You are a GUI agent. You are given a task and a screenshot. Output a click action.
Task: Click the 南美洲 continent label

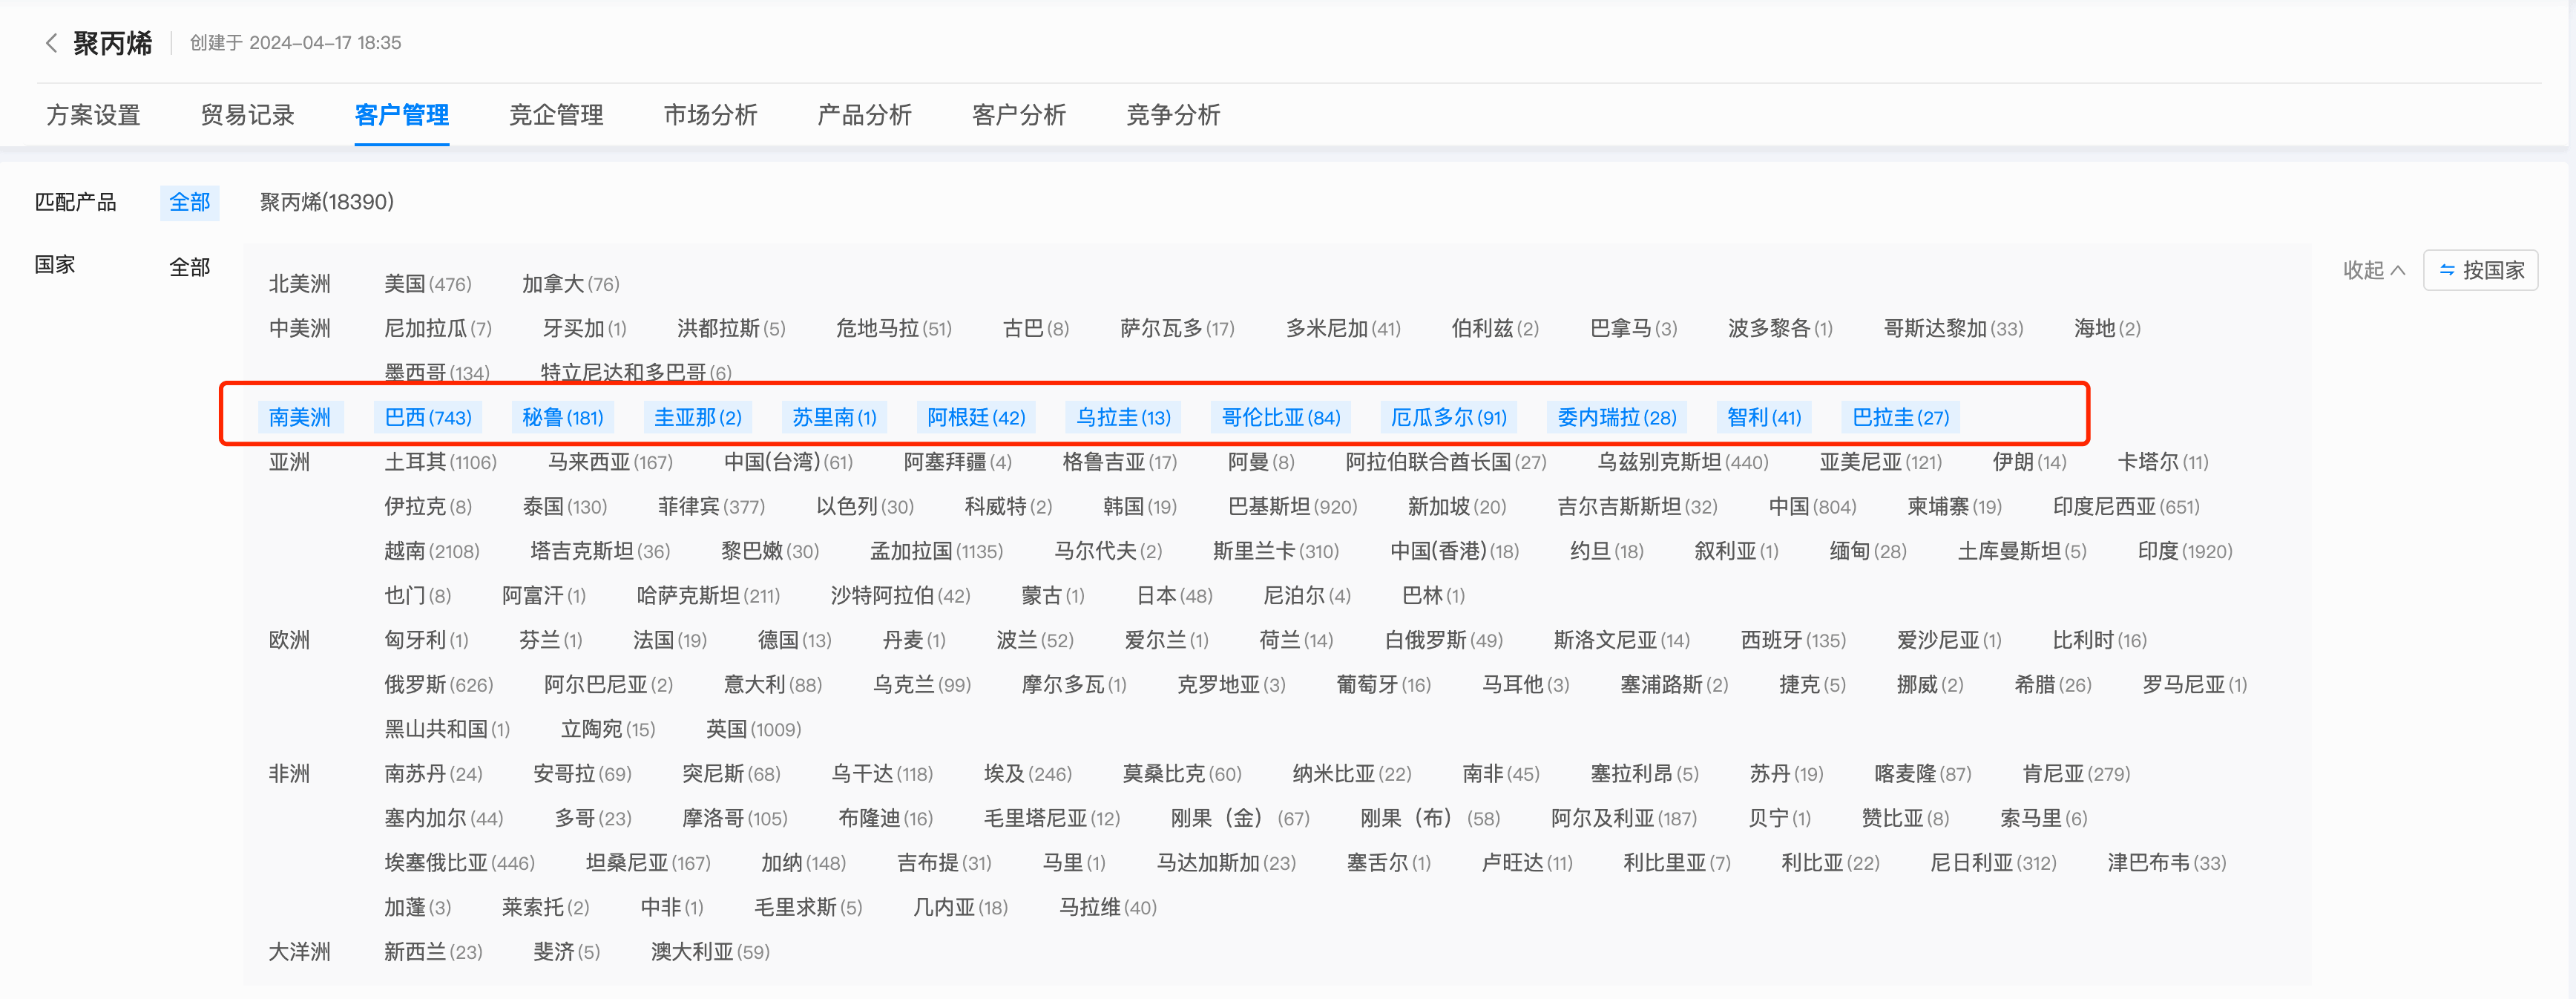[300, 417]
